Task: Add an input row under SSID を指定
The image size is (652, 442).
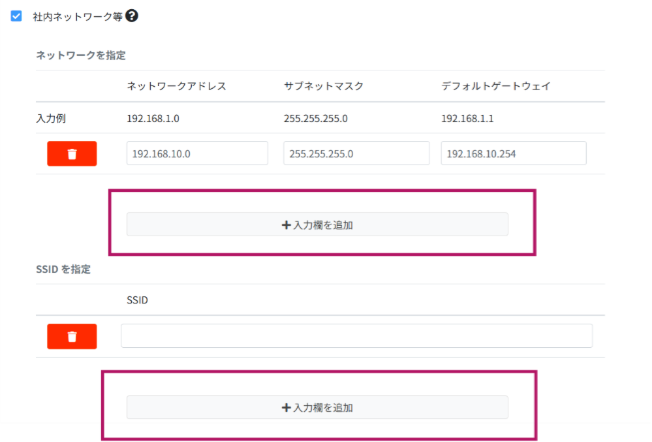Action: click(317, 407)
